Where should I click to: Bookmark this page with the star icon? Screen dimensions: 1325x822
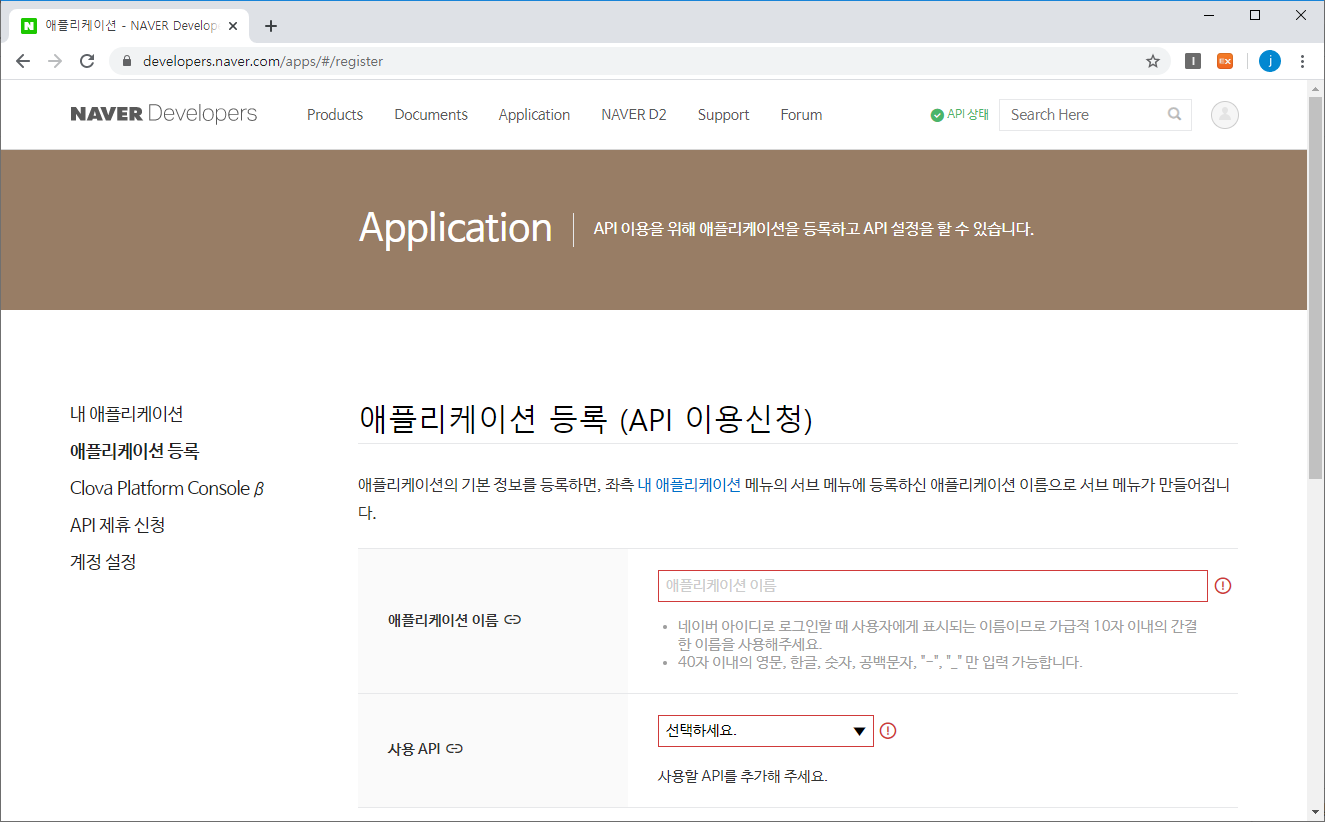tap(1152, 61)
